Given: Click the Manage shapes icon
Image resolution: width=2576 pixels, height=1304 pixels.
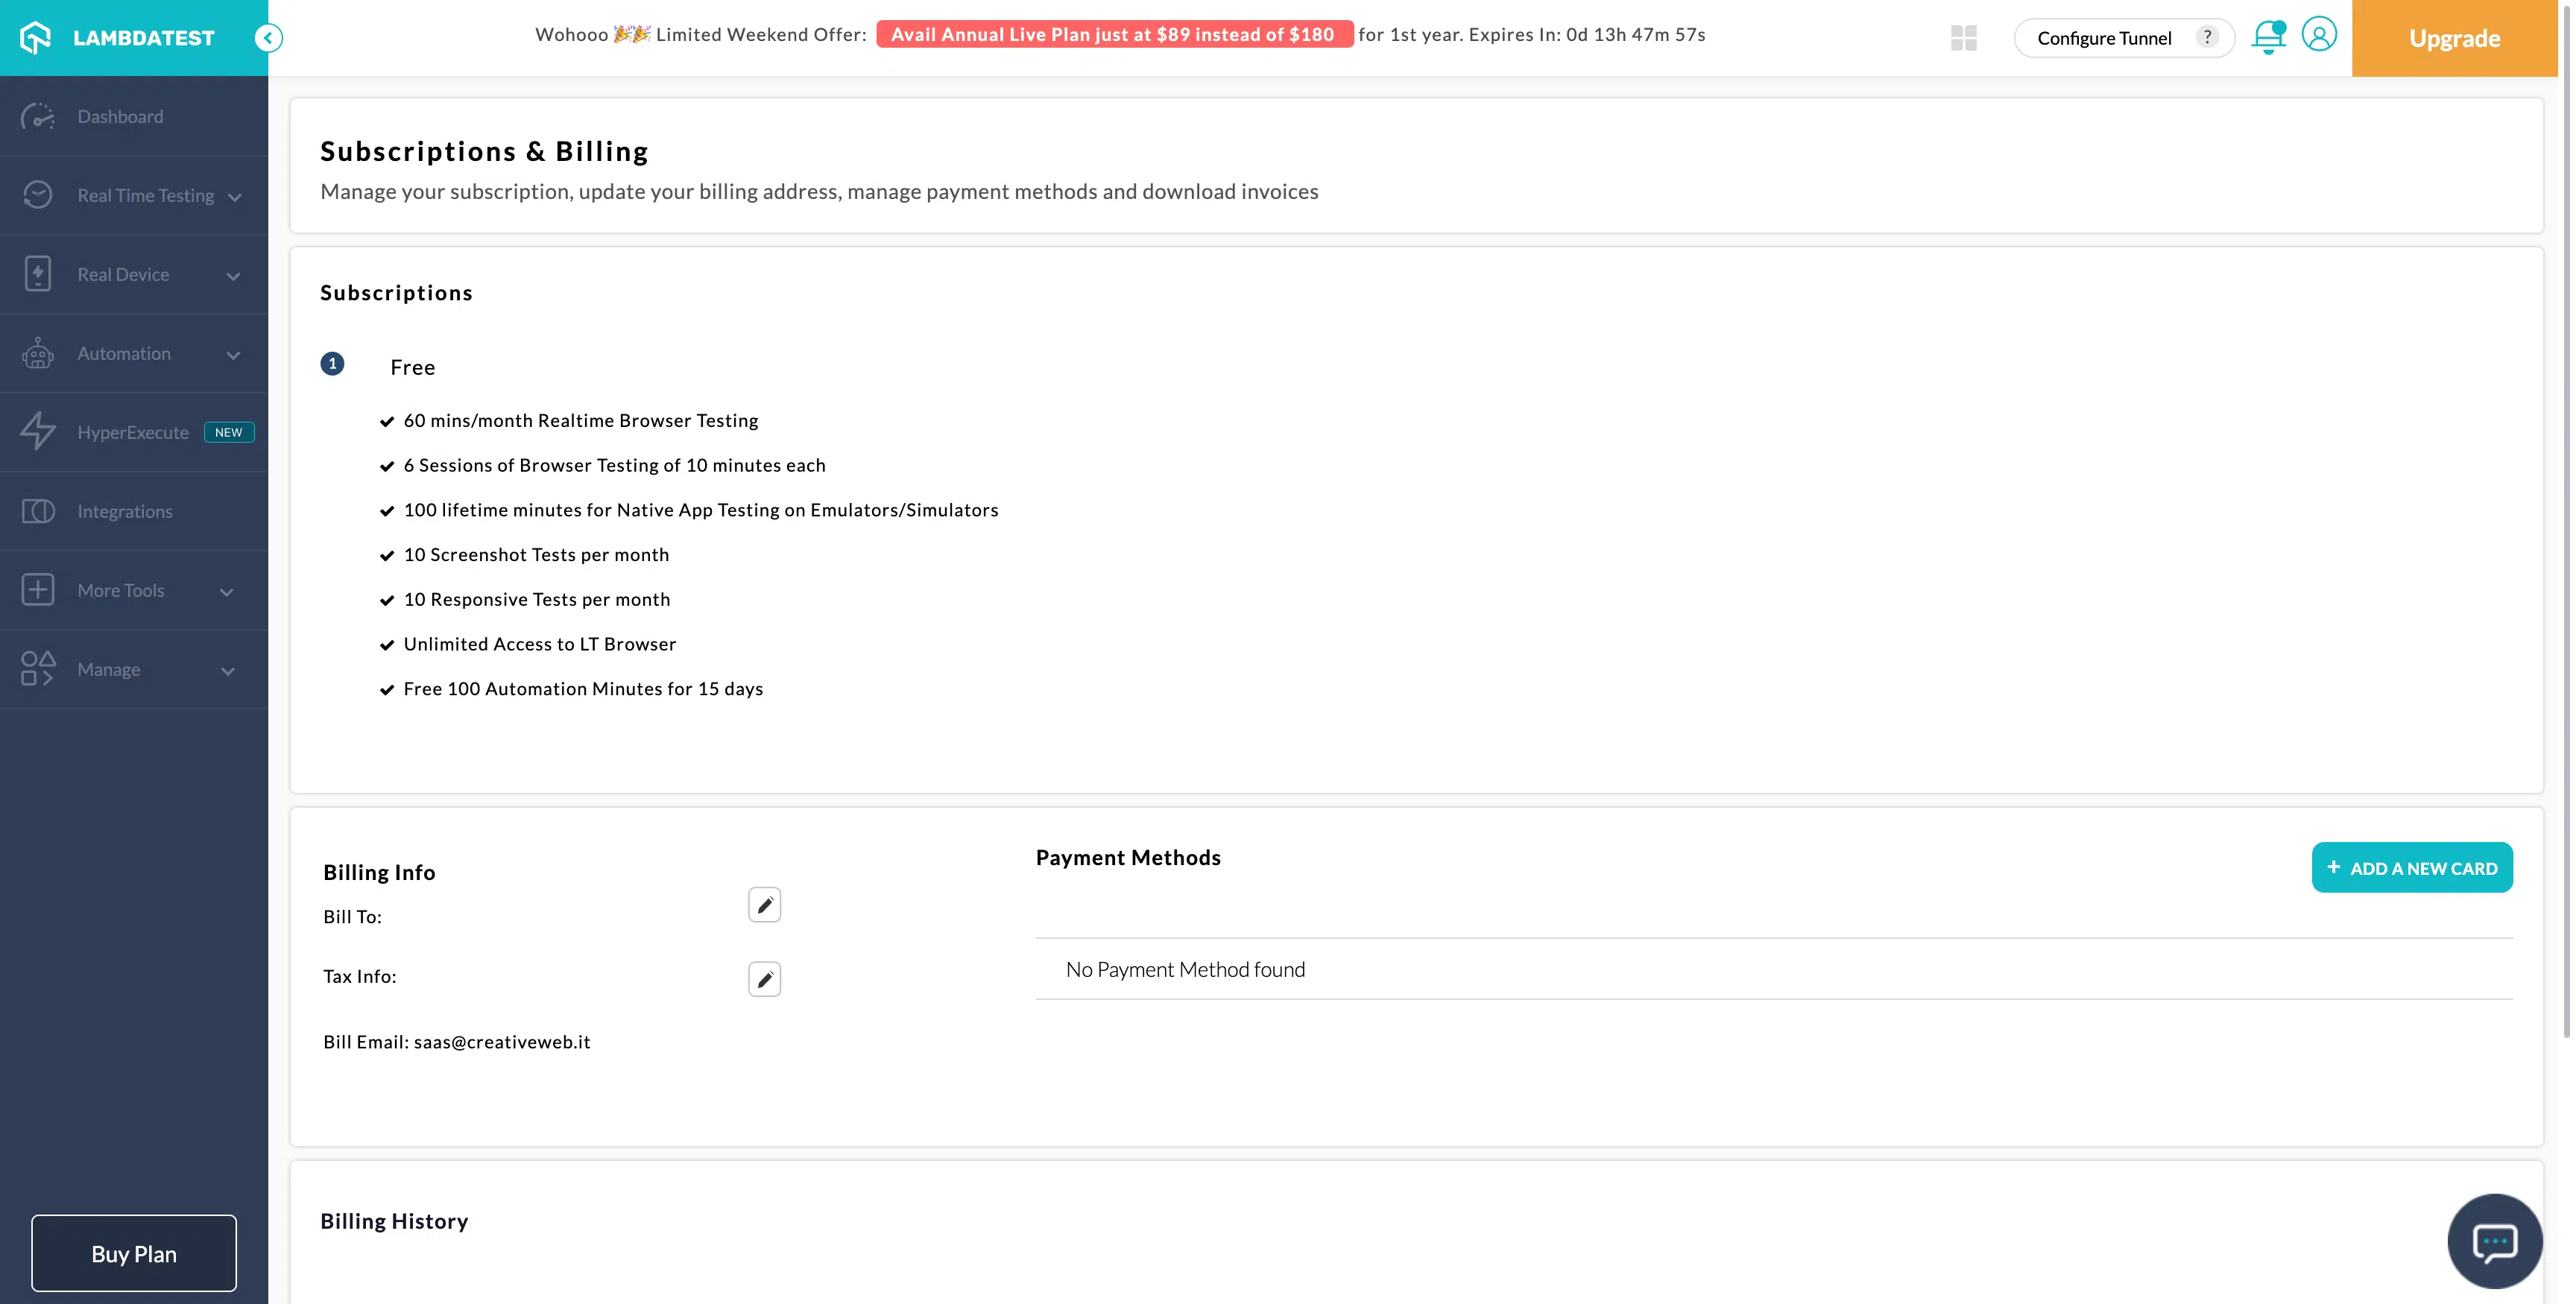Looking at the screenshot, I should [38, 669].
